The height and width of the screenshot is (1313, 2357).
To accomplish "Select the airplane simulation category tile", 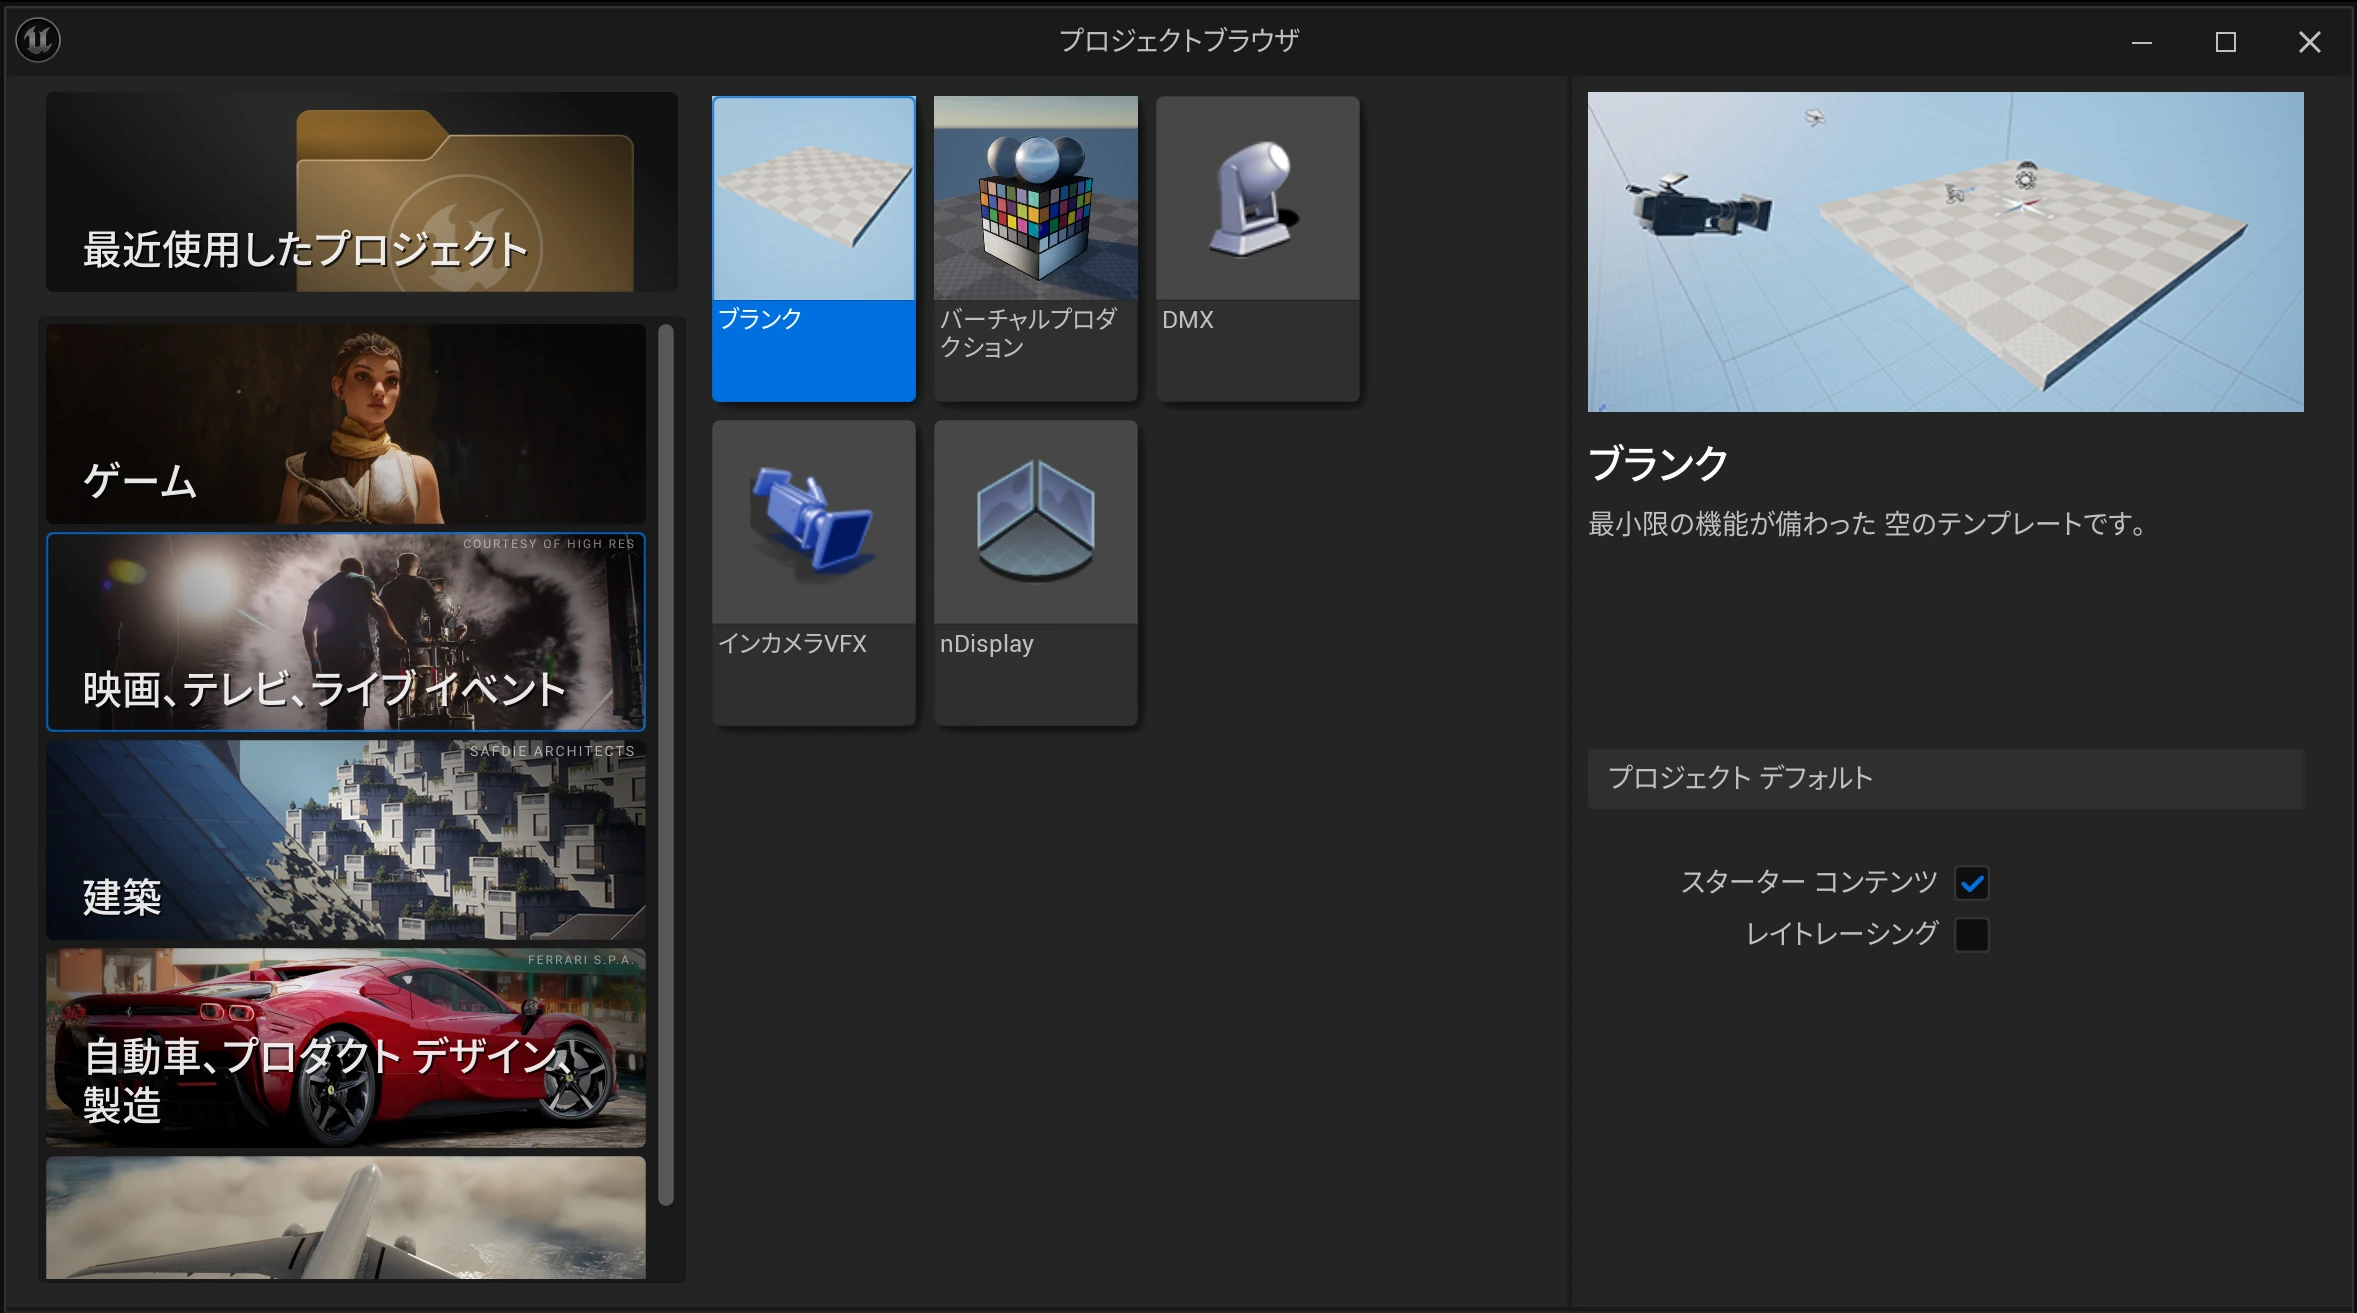I will 345,1217.
